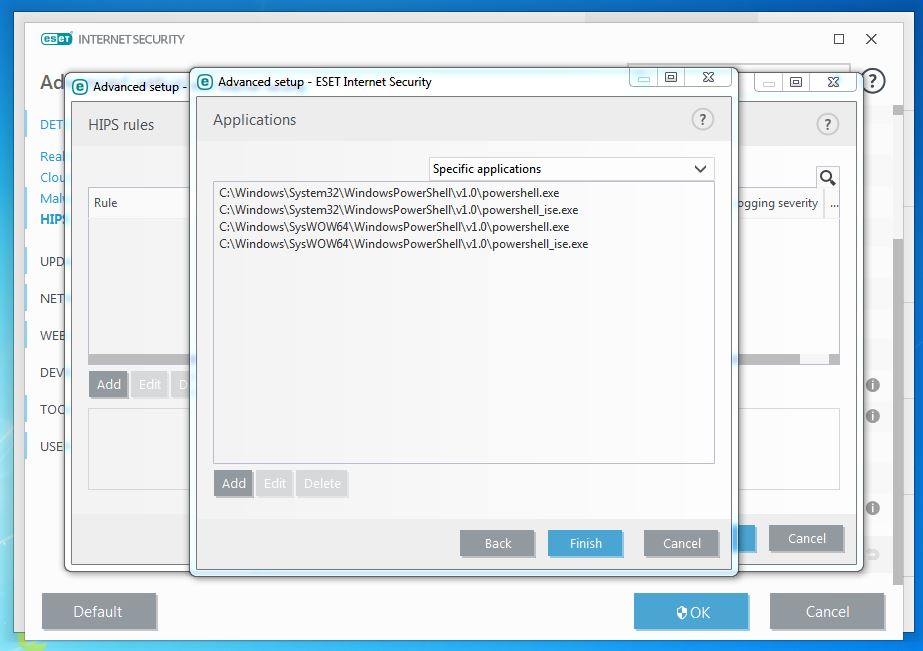Select the Device control sidebar section
This screenshot has height=651, width=923.
pos(52,373)
